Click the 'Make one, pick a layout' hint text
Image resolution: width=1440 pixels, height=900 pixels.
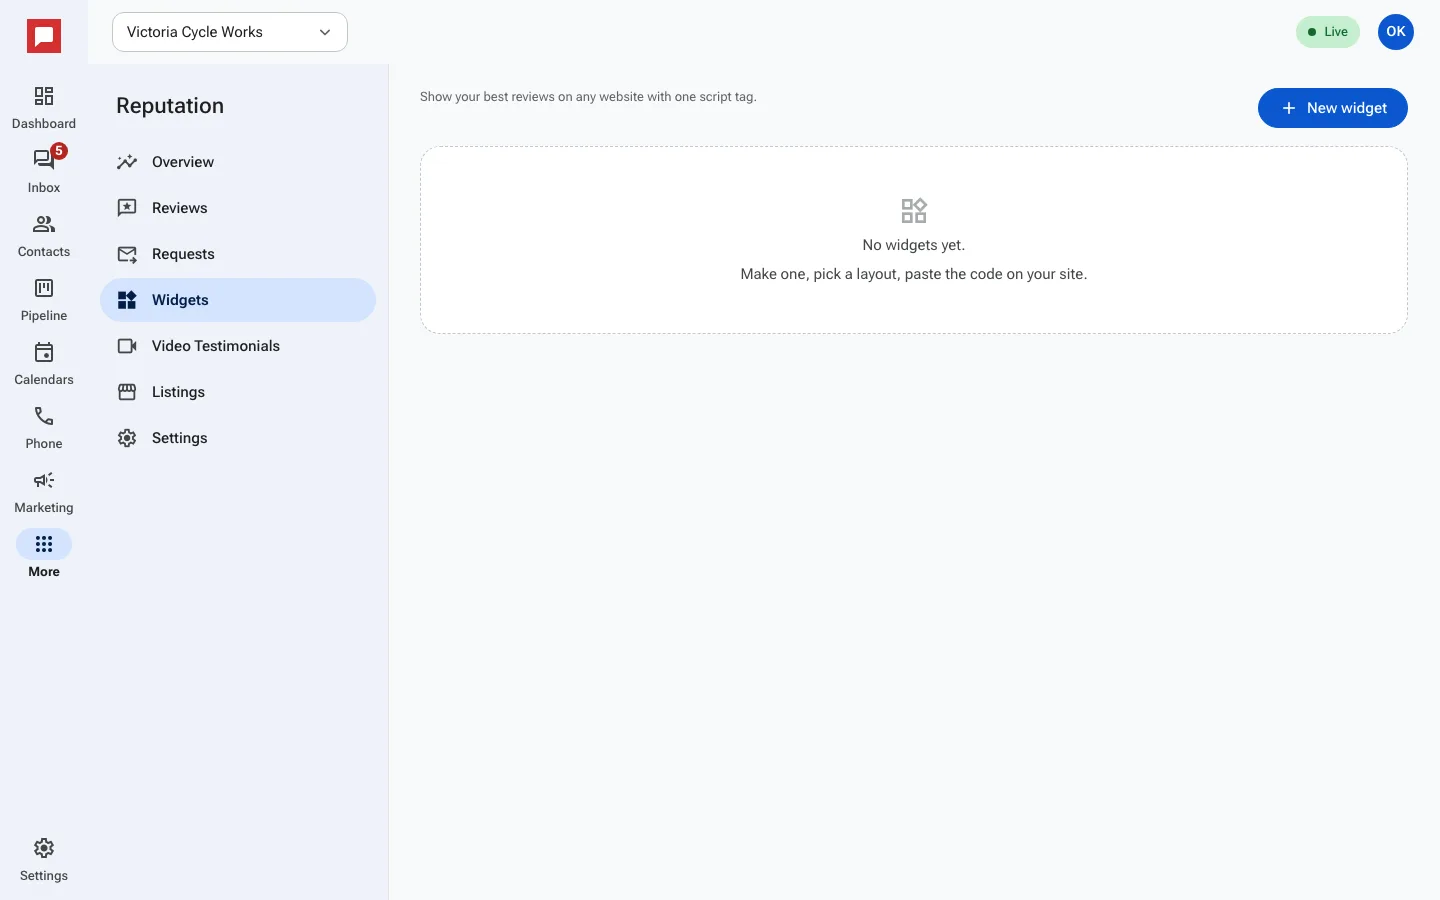click(914, 274)
